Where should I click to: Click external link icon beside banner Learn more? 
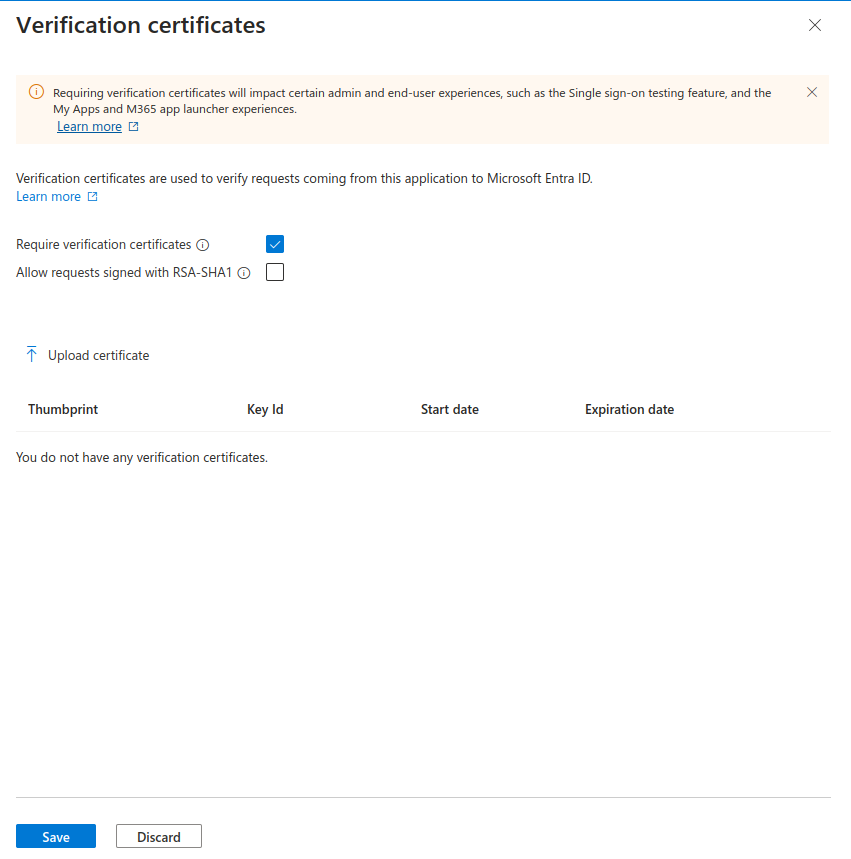point(133,127)
